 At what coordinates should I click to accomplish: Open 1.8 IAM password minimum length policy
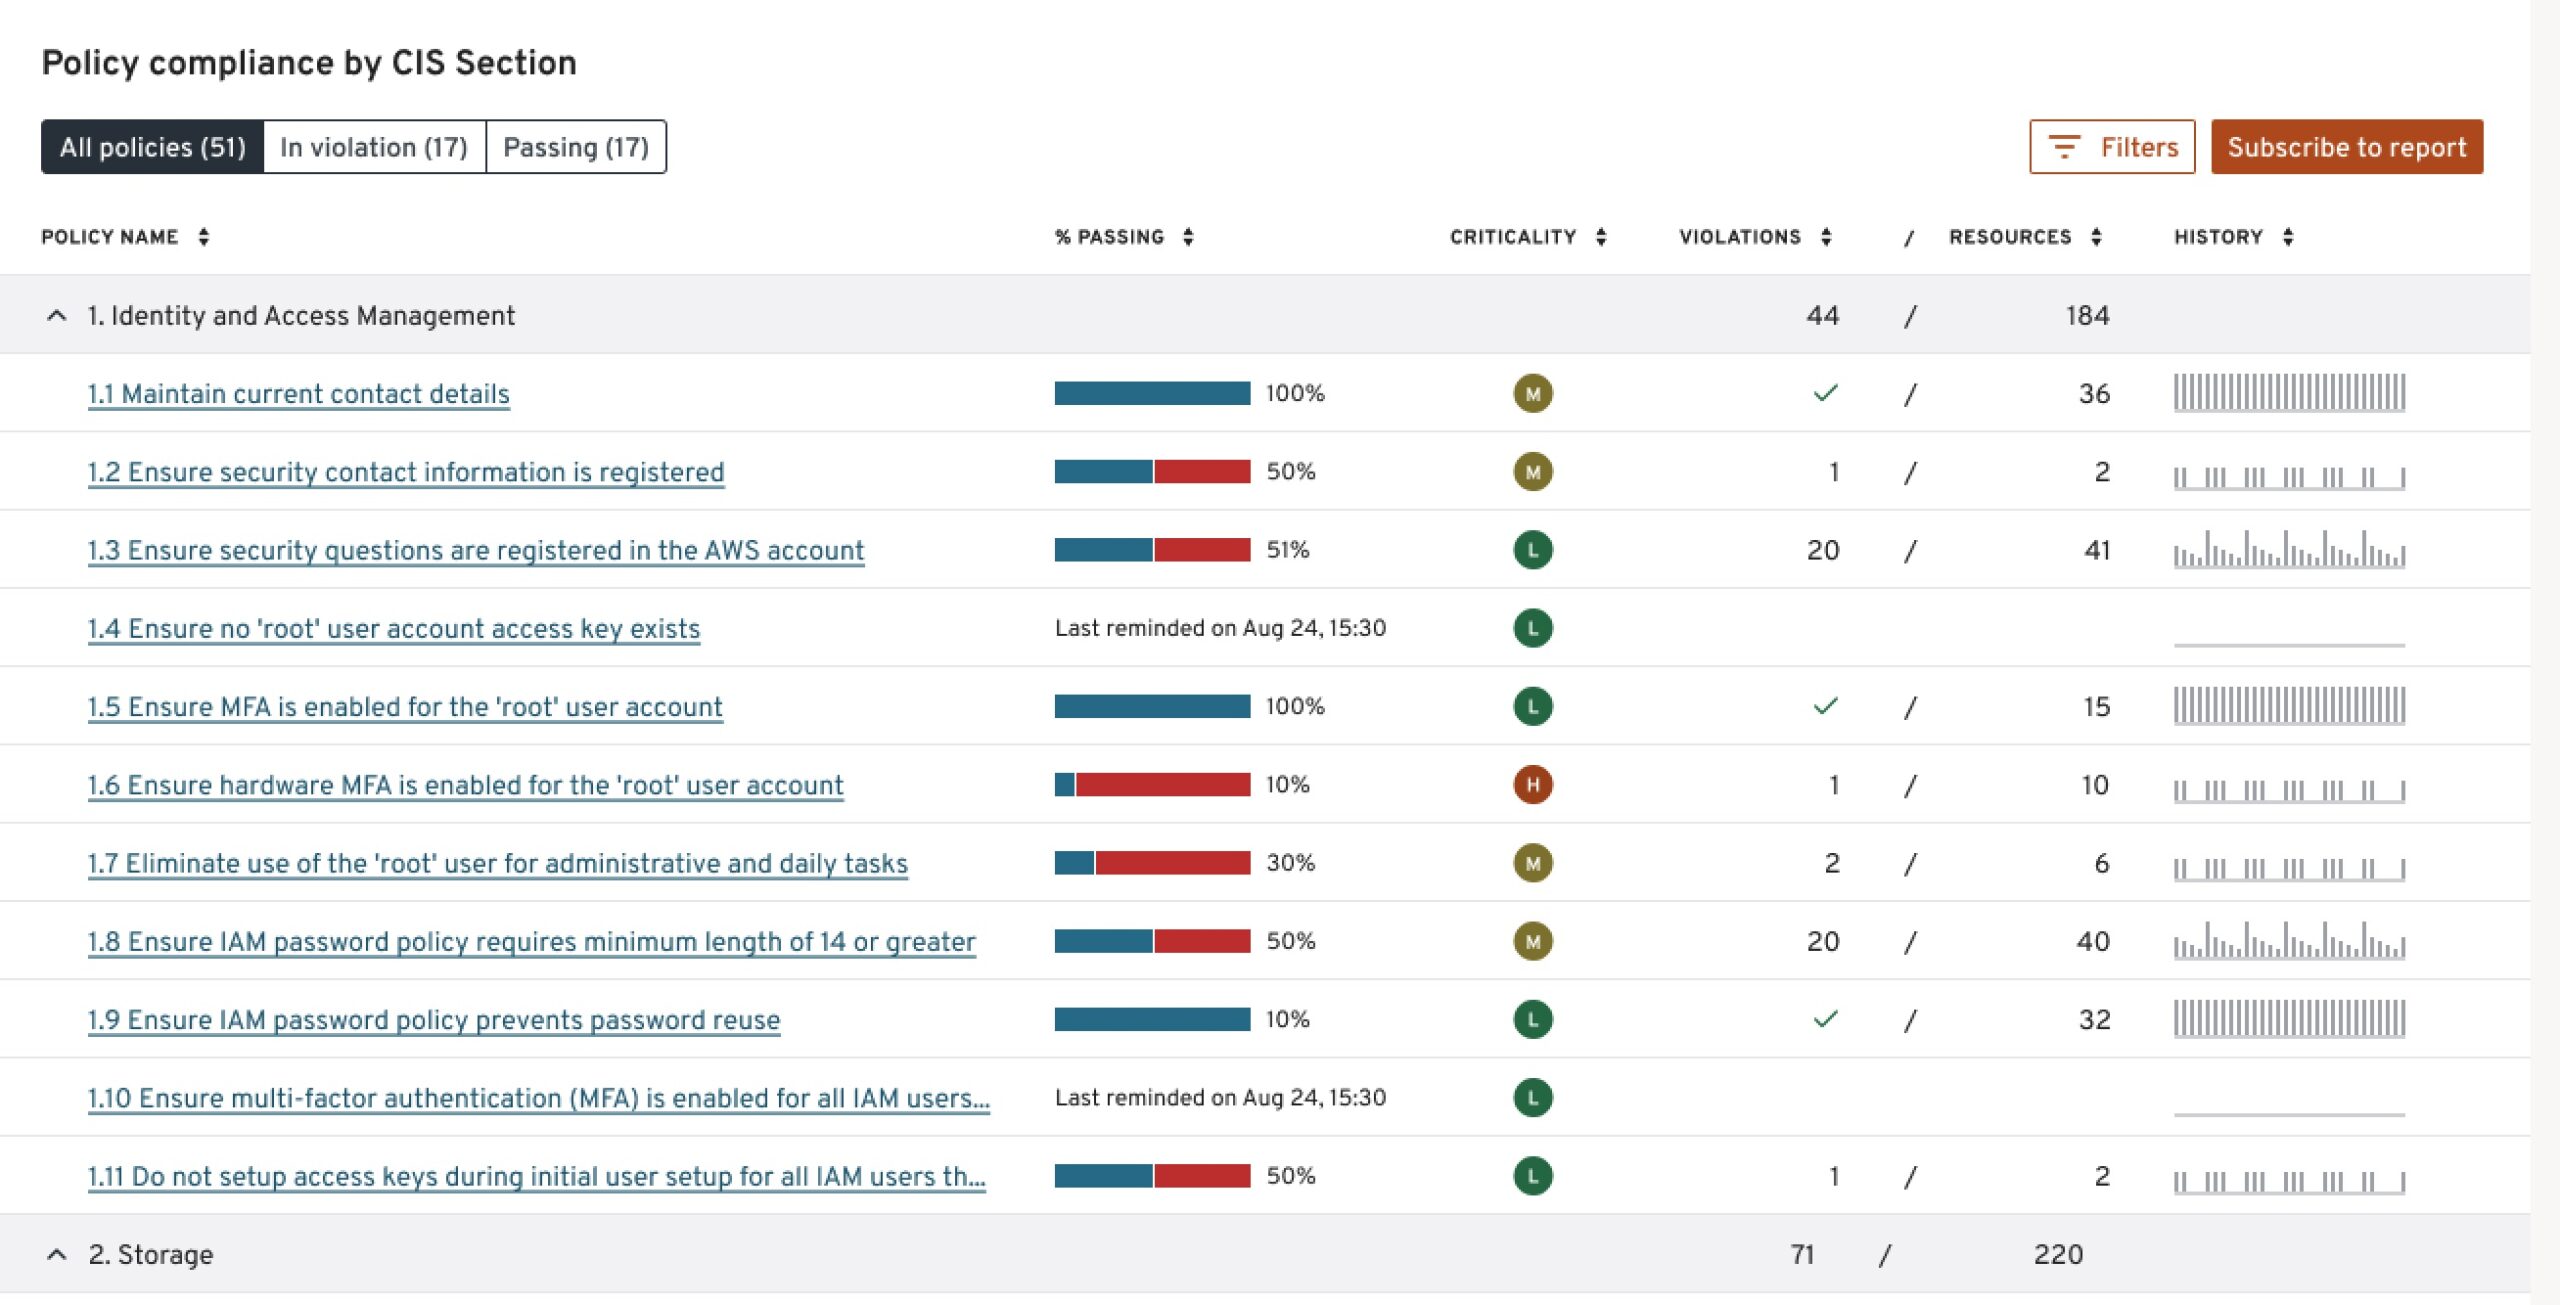(531, 942)
